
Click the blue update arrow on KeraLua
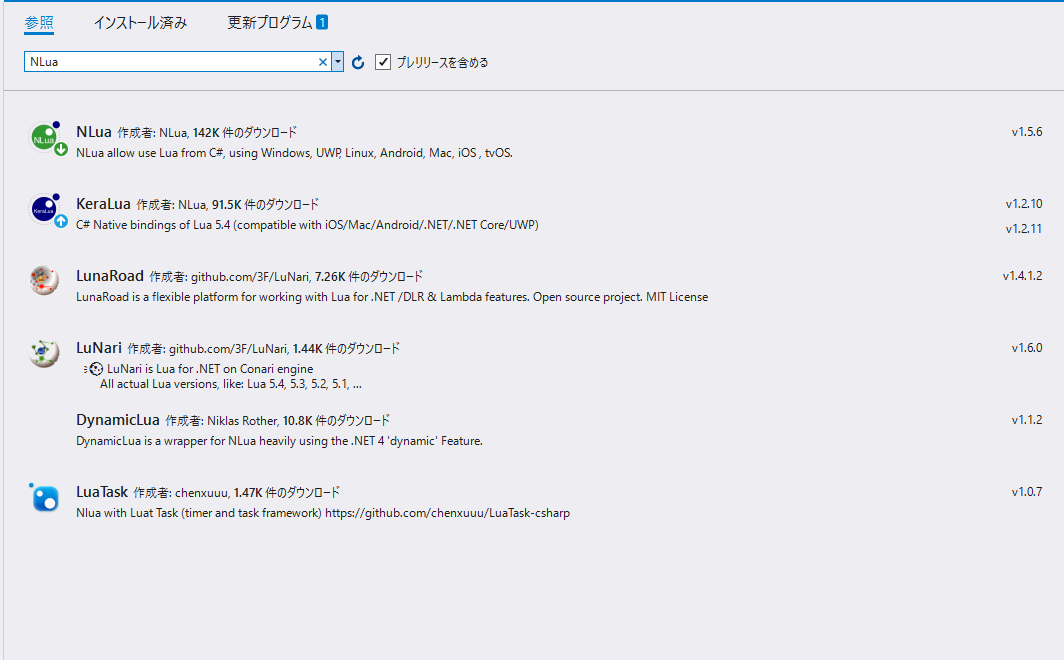click(x=61, y=221)
